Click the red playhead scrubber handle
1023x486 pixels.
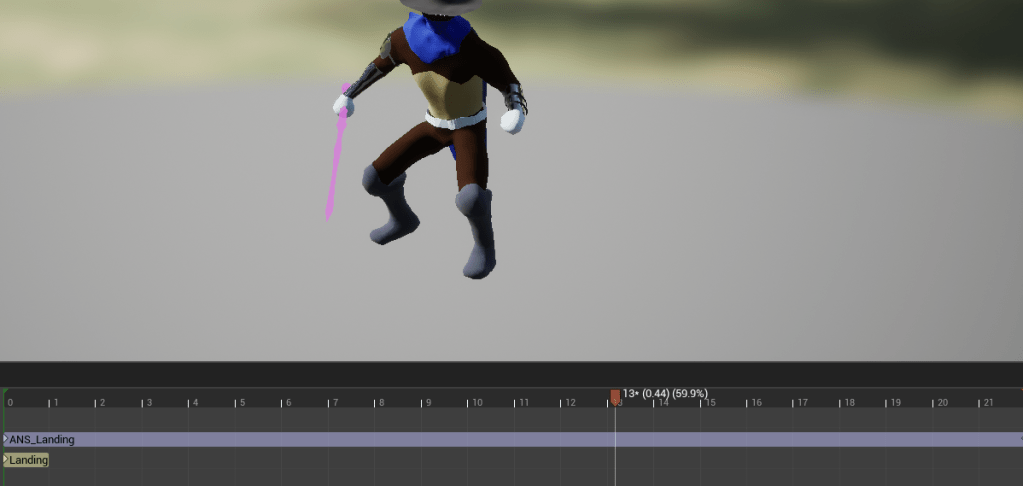click(615, 396)
